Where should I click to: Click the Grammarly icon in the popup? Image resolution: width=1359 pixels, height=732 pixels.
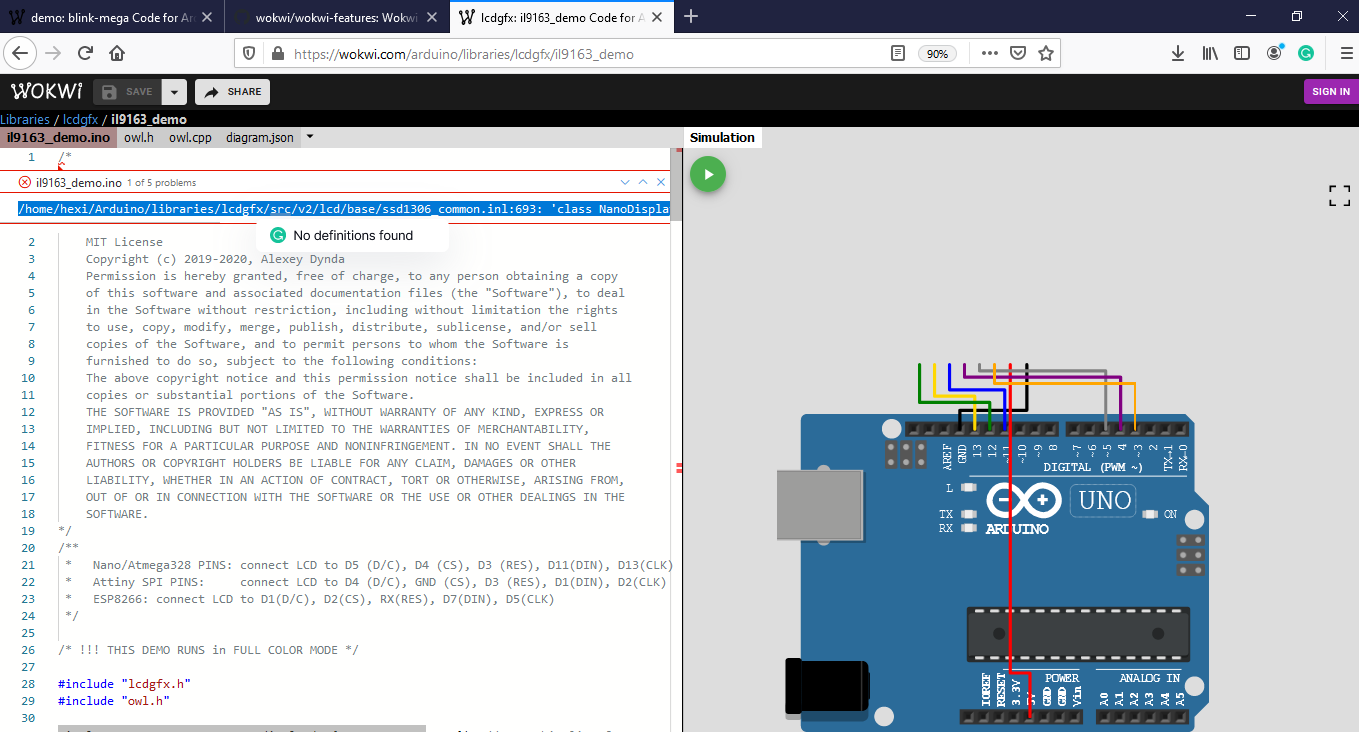278,235
